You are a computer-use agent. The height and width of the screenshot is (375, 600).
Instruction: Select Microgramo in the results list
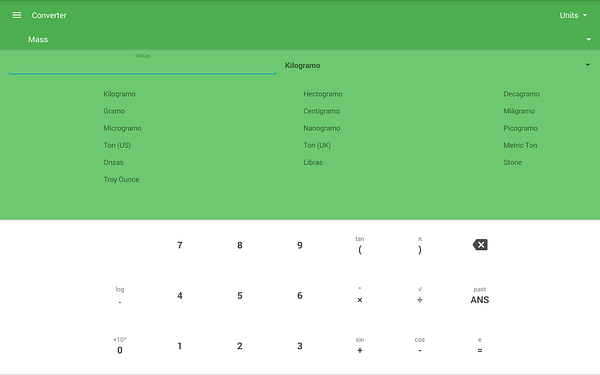pyautogui.click(x=122, y=128)
